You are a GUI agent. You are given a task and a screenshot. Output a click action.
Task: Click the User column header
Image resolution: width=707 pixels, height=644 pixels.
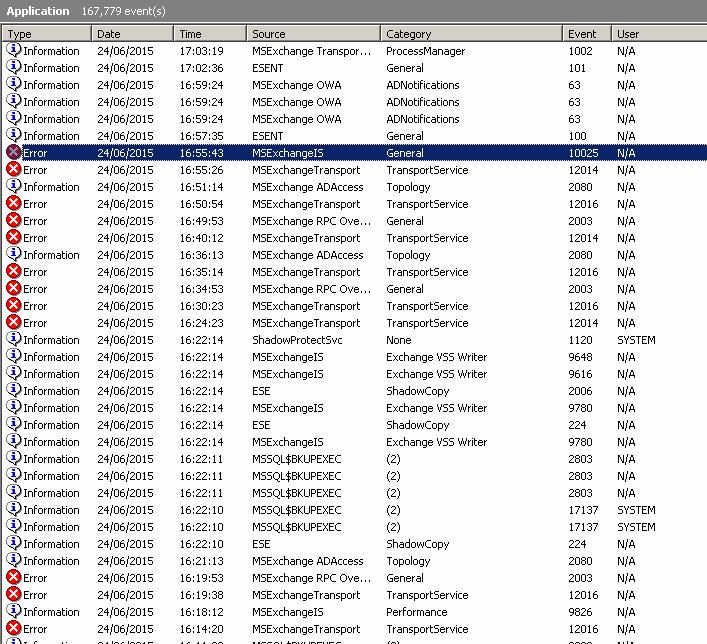tap(659, 34)
